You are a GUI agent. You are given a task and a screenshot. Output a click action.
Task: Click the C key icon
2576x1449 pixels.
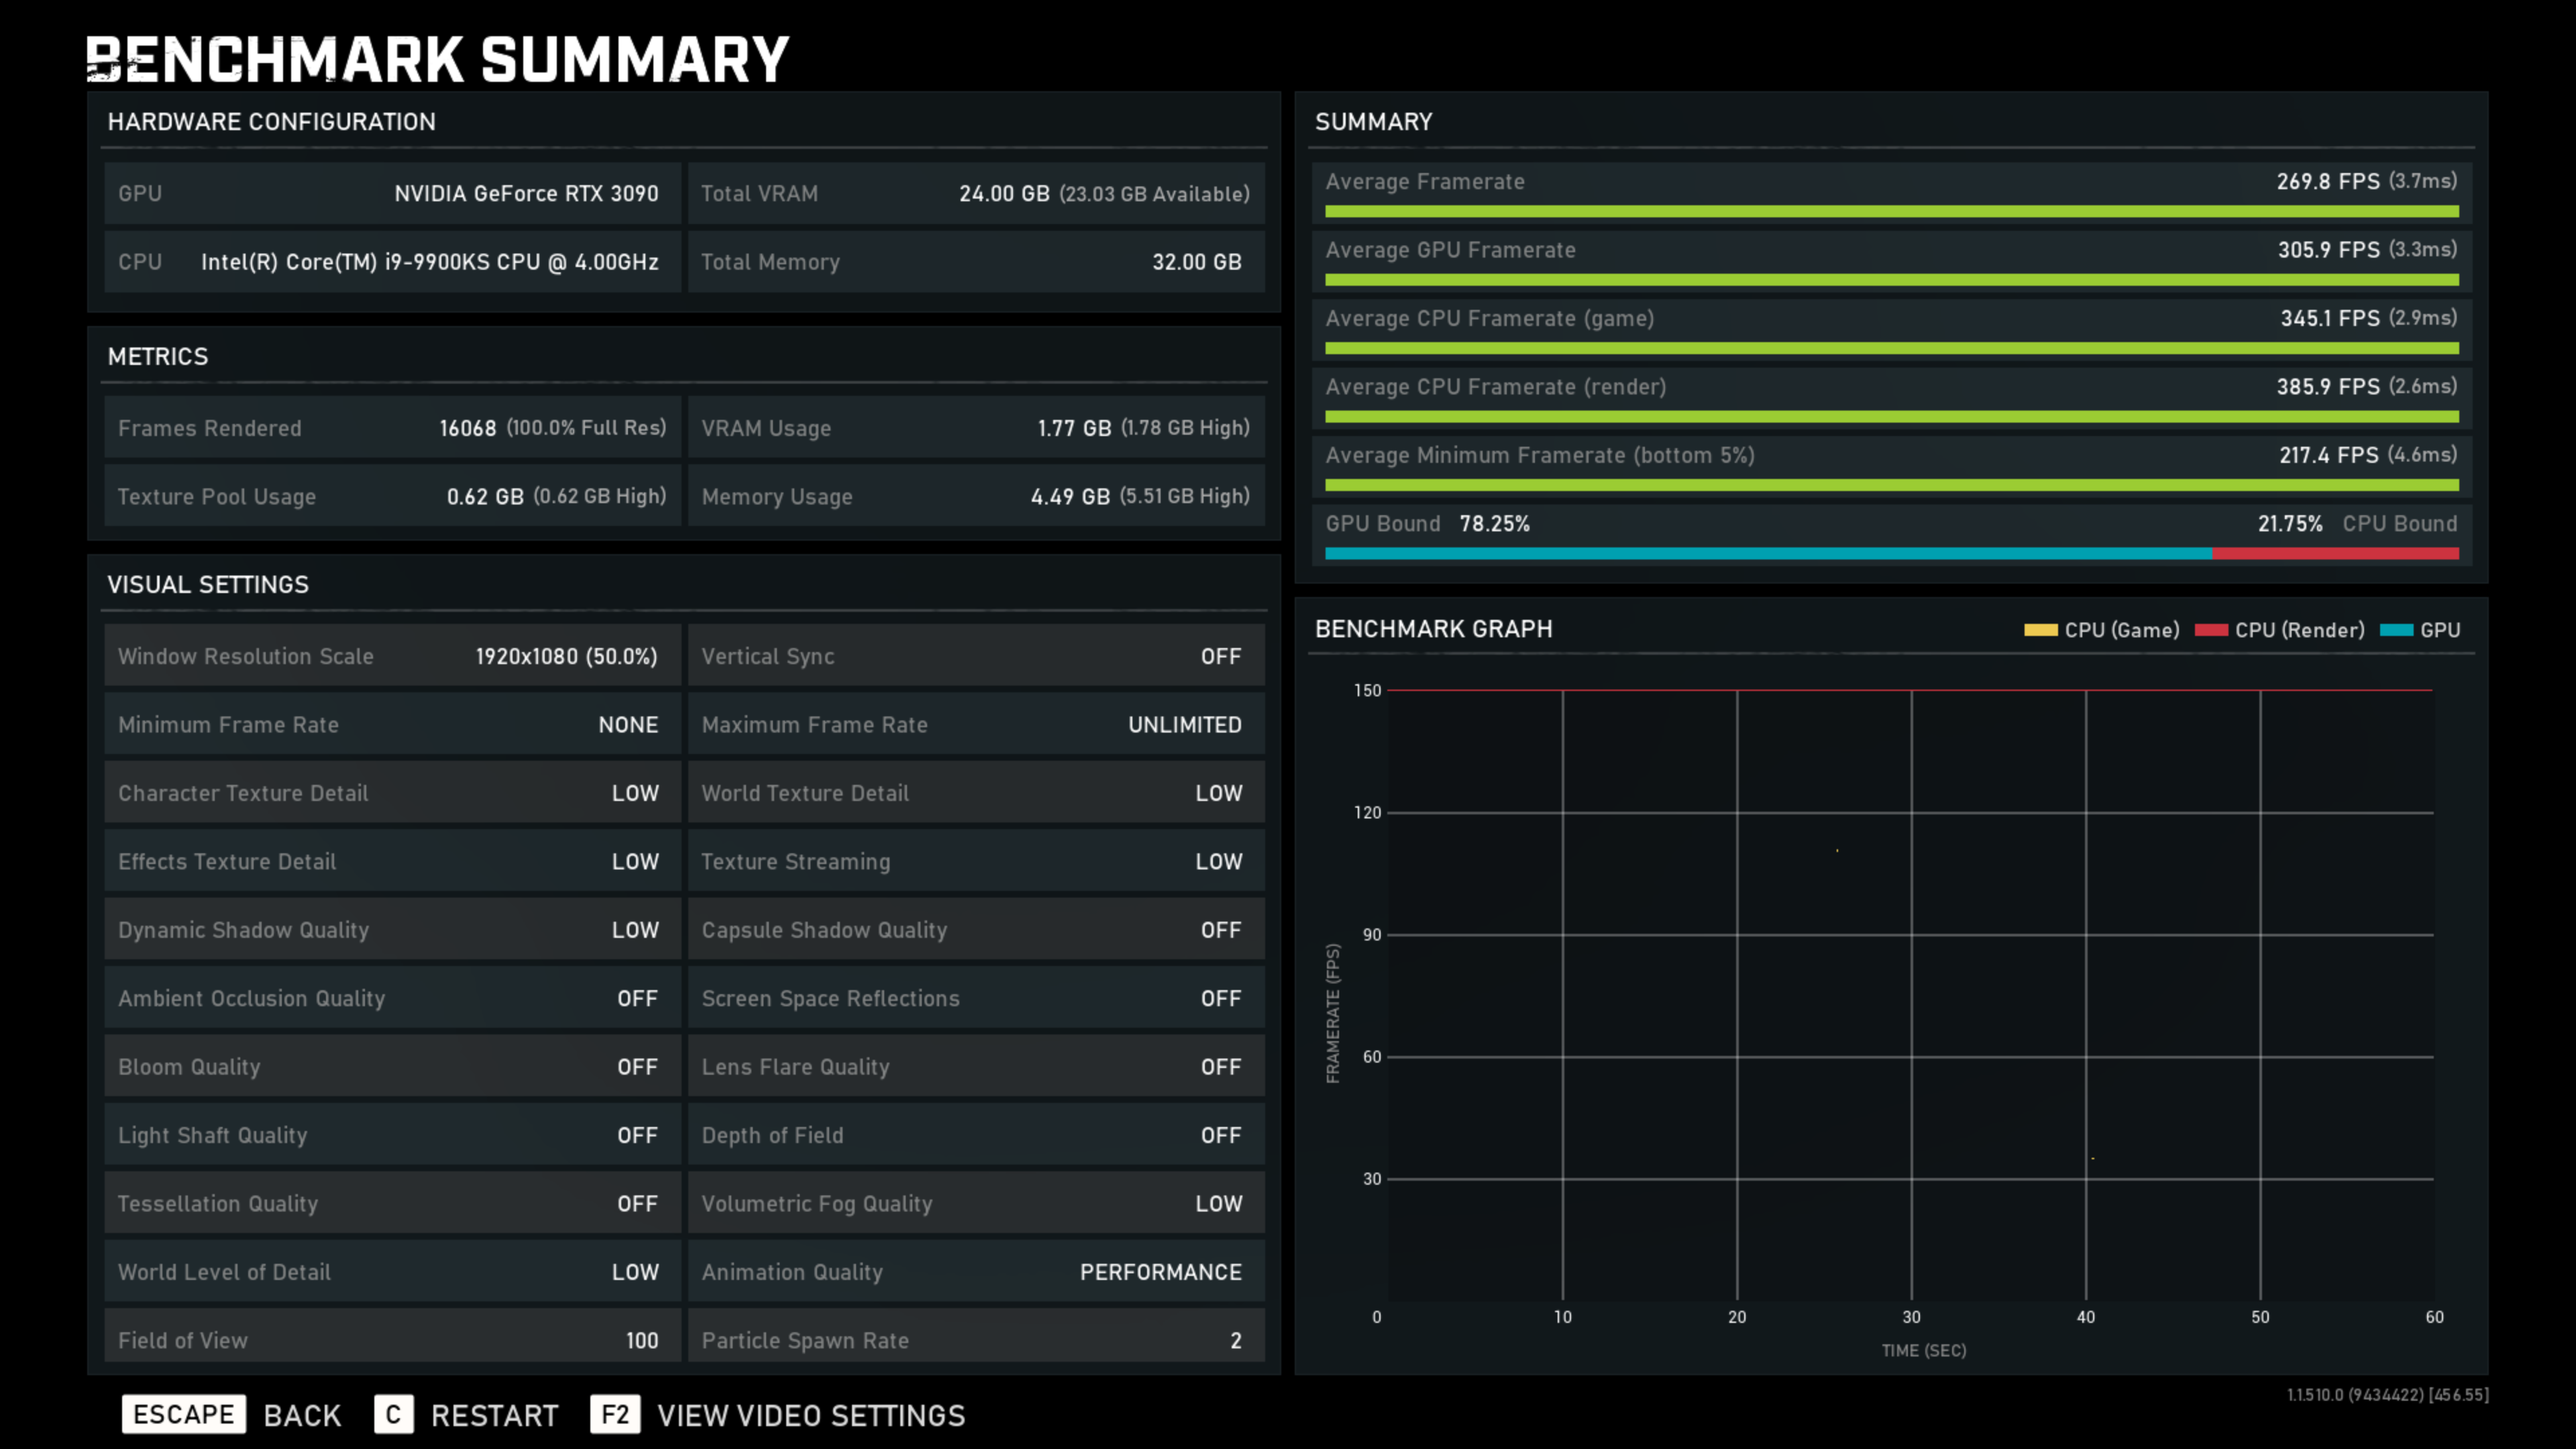393,1414
